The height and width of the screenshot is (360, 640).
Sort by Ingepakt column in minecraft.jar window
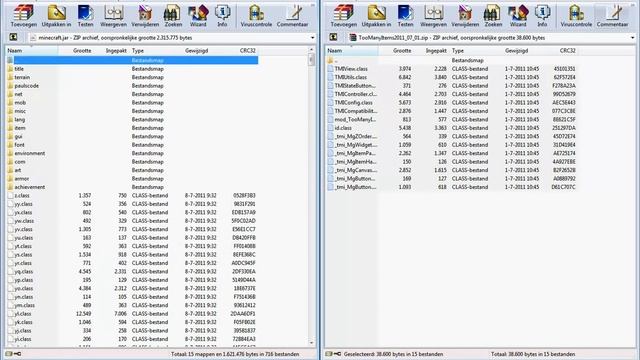point(111,51)
